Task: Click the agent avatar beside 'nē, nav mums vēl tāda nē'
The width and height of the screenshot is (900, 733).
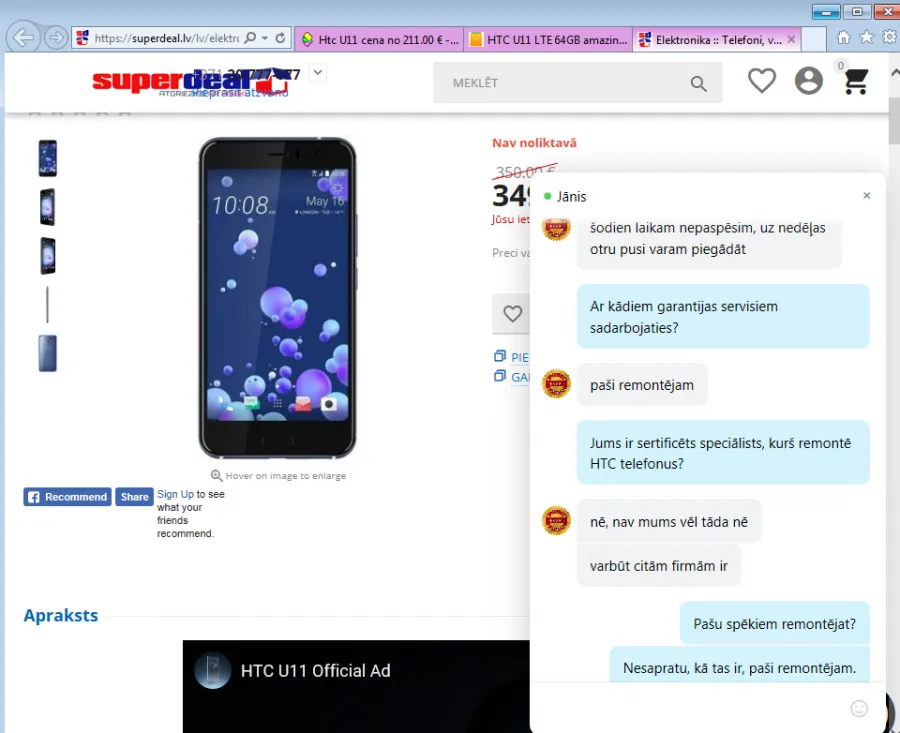Action: (x=556, y=521)
